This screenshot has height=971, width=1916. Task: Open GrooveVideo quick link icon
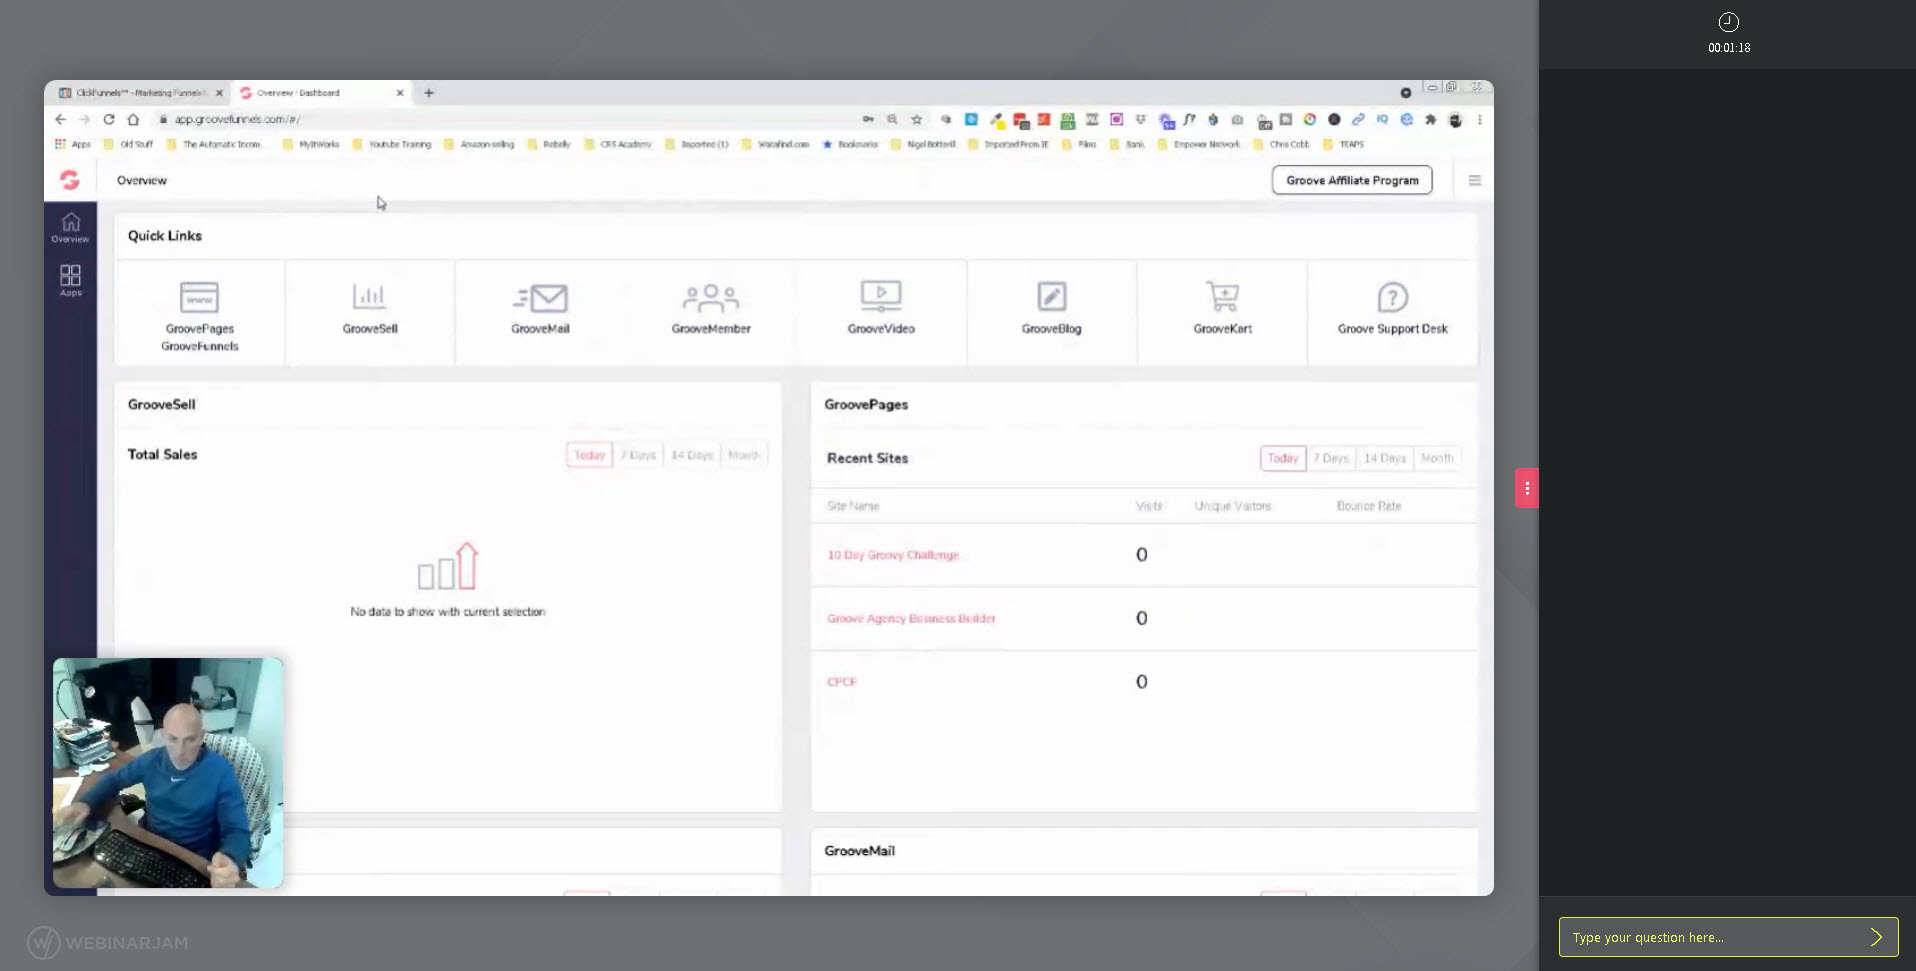(x=880, y=296)
